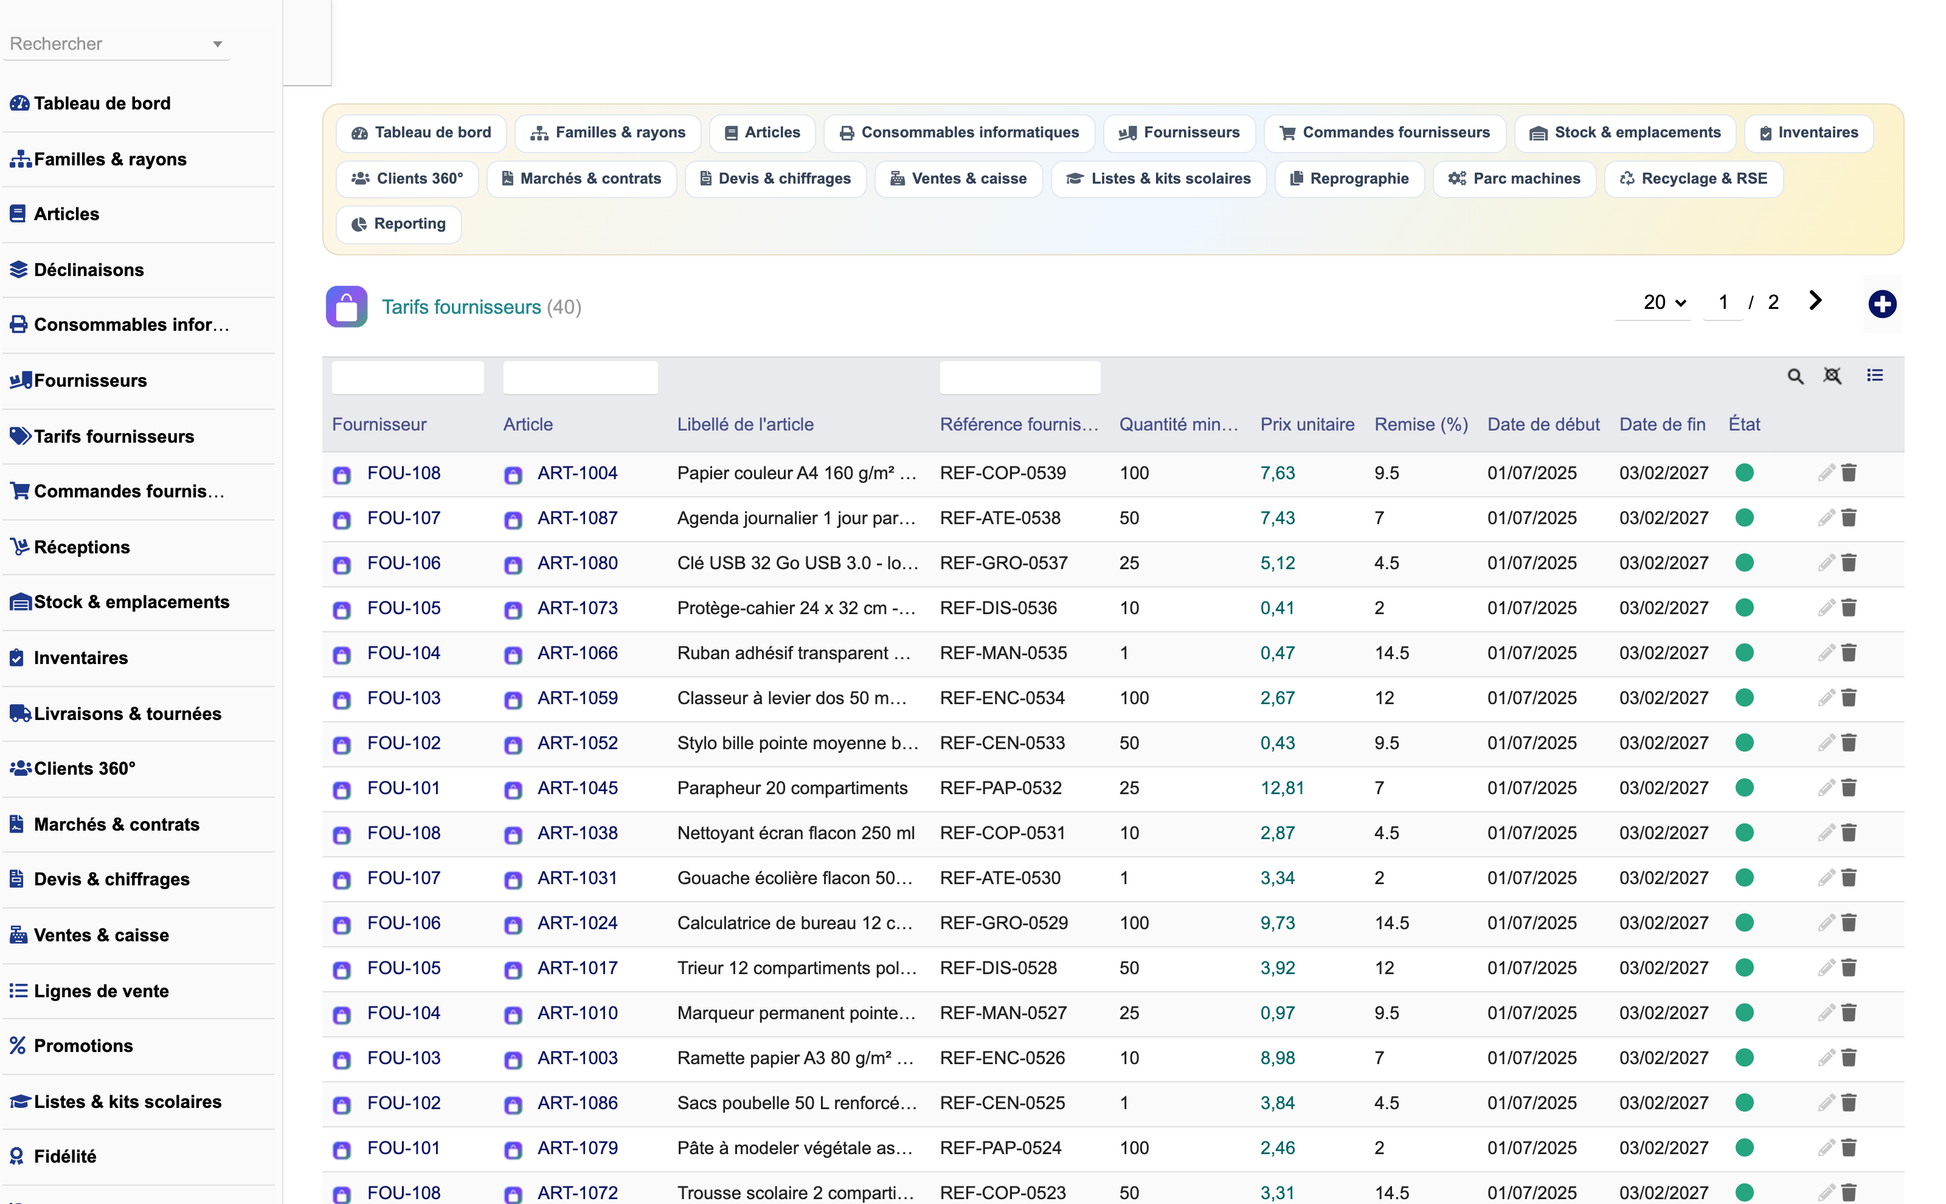Go to the next page arrow
The image size is (1946, 1204).
pyautogui.click(x=1815, y=301)
